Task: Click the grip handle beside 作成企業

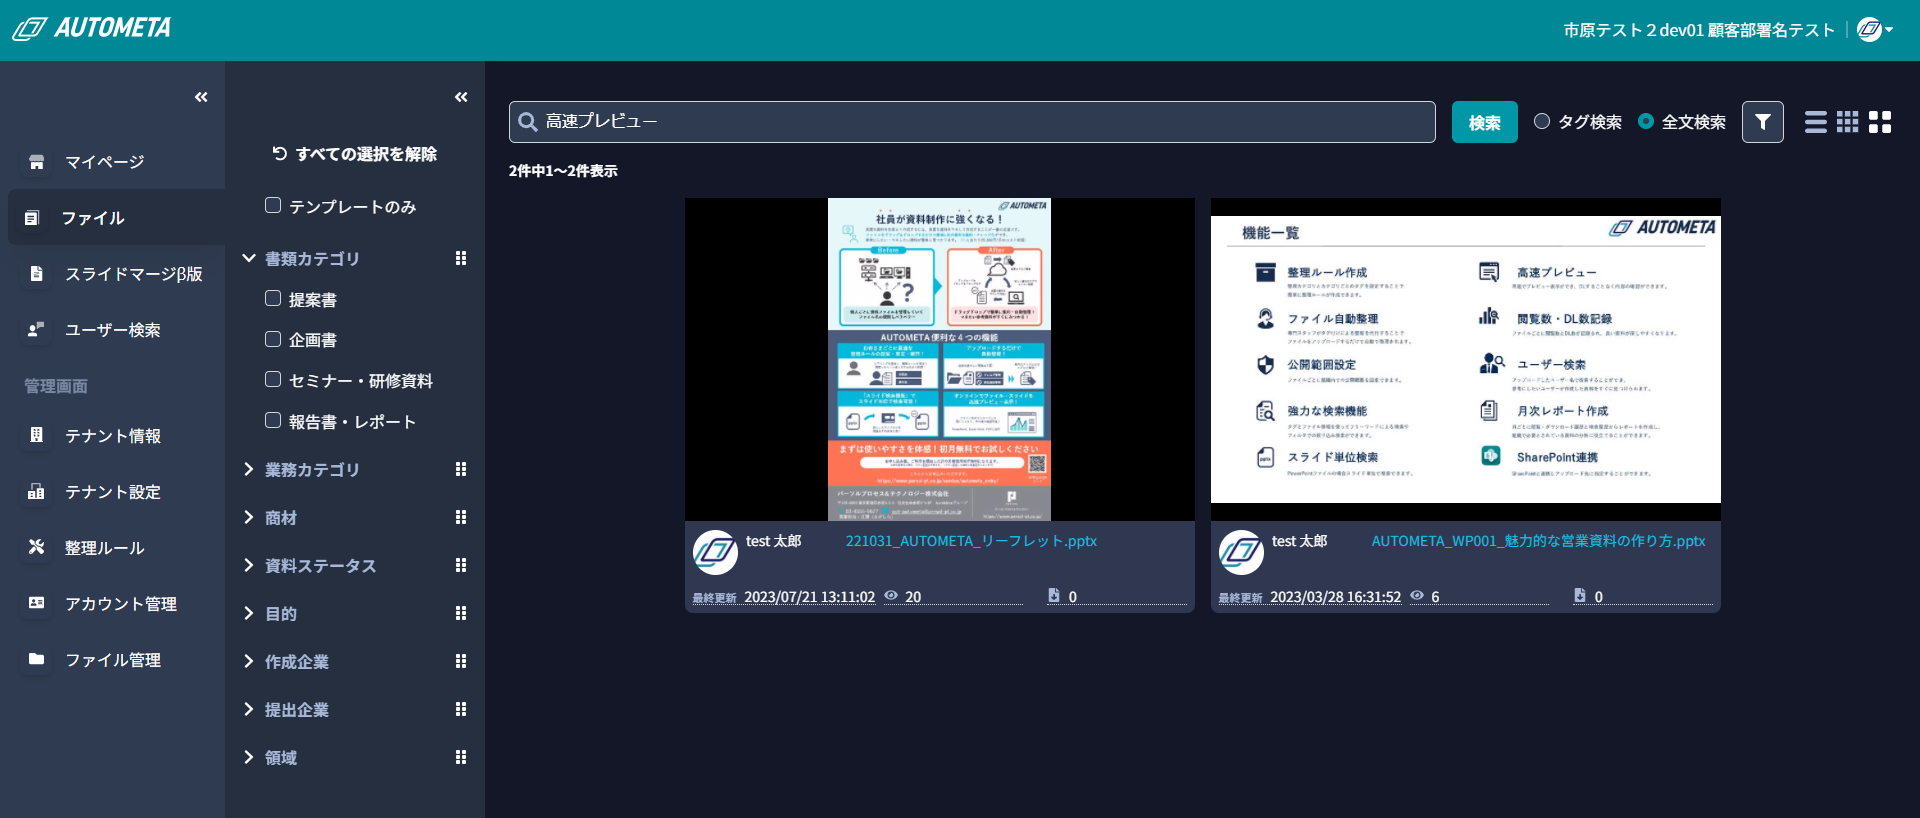Action: pos(461,661)
